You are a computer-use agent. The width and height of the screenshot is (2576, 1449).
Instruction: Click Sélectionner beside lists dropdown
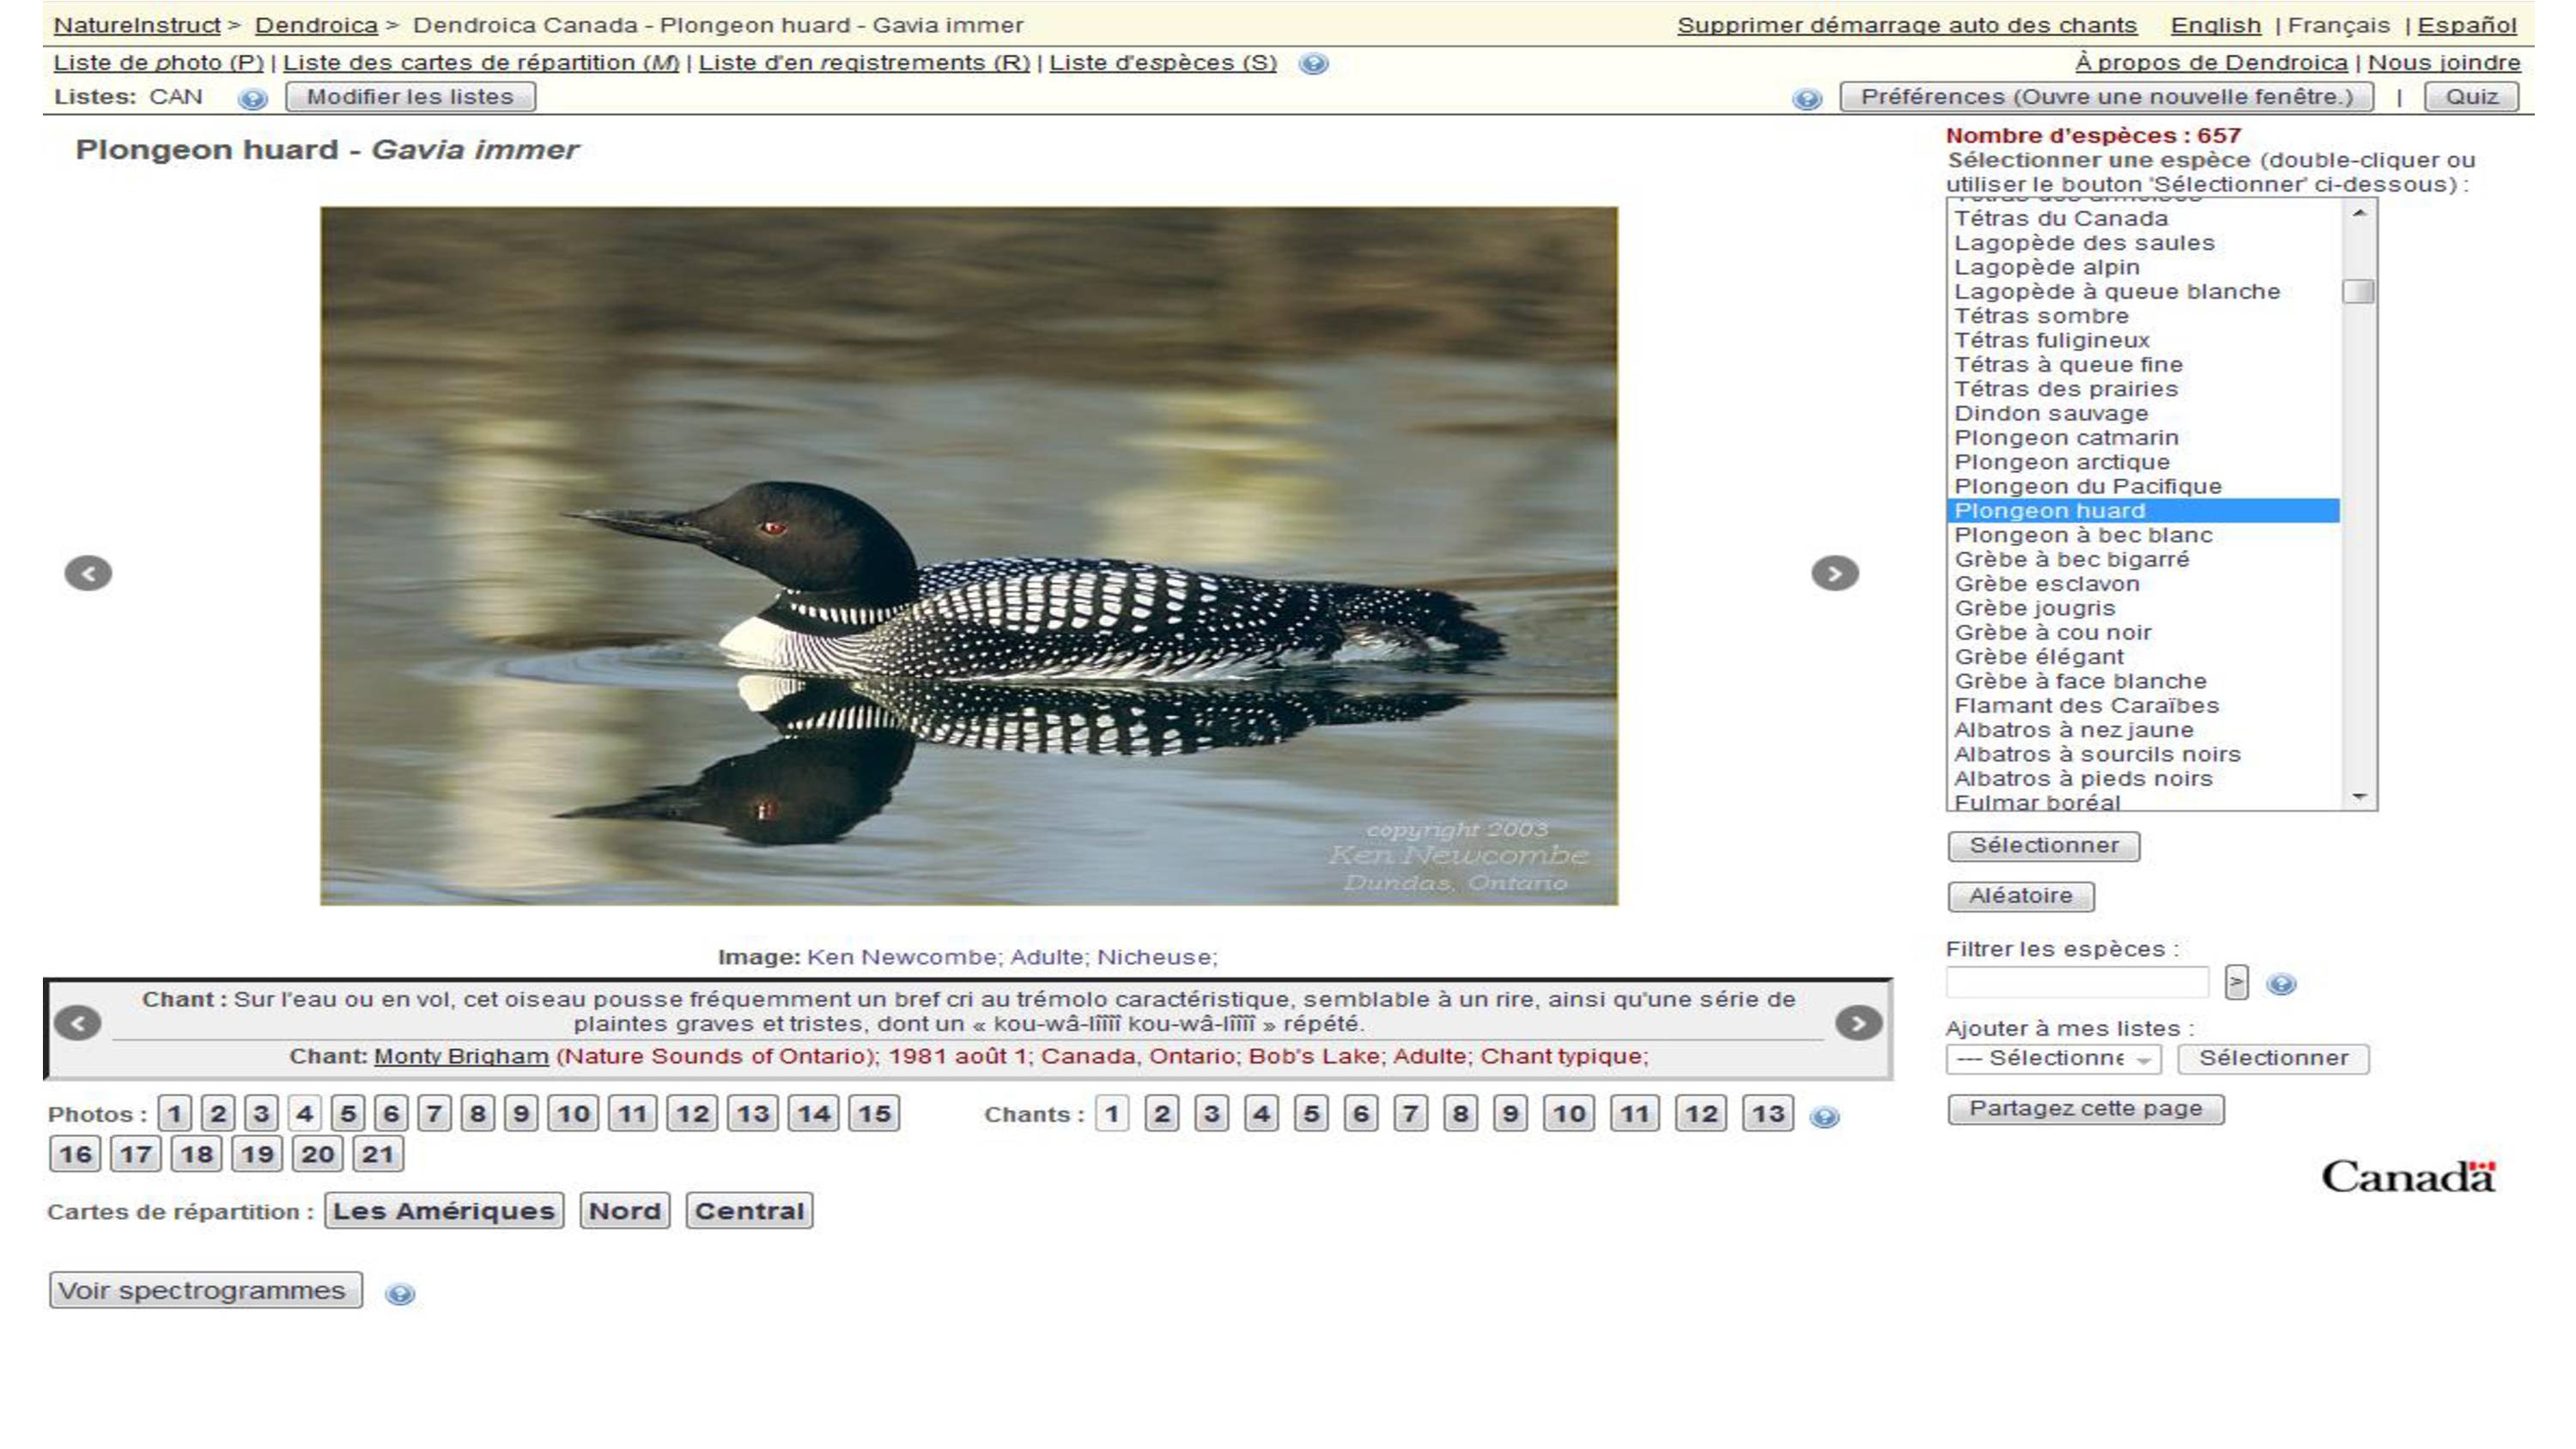pyautogui.click(x=2272, y=1058)
